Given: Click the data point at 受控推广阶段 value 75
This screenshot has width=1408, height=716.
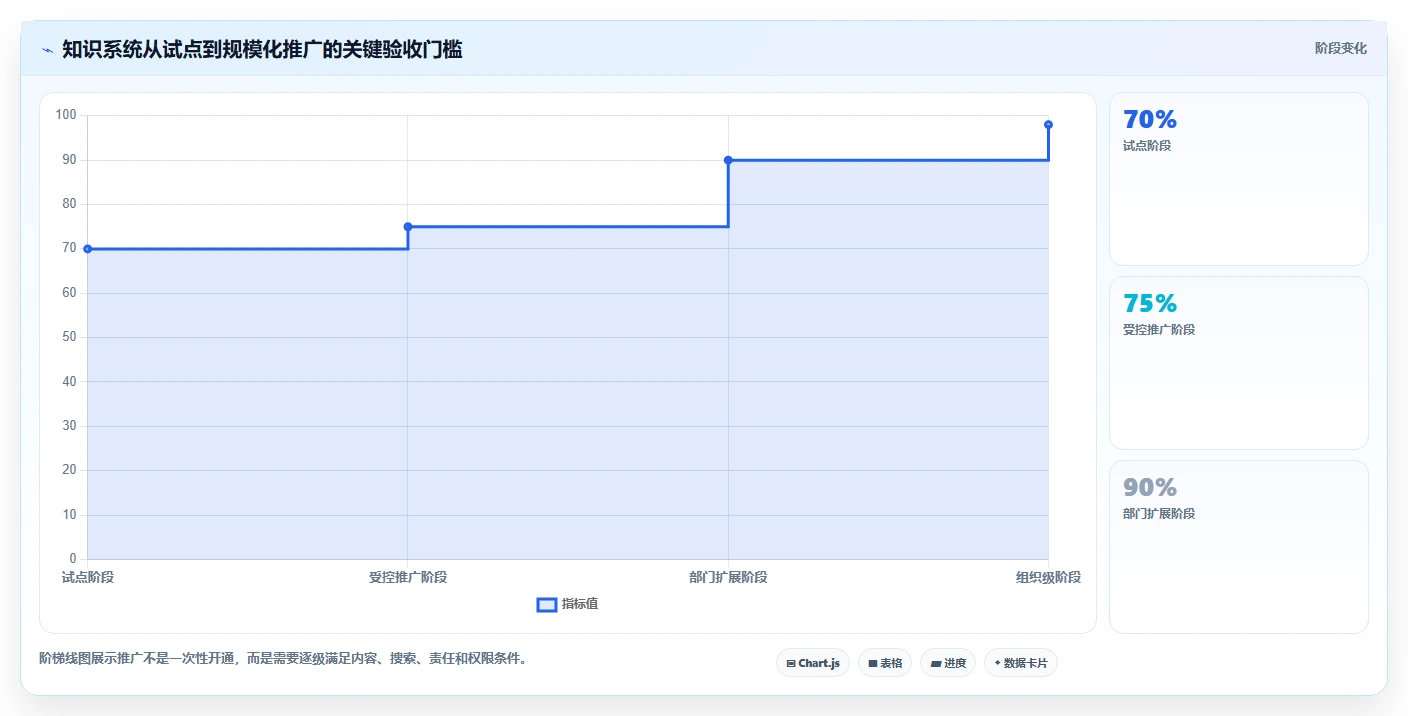Looking at the screenshot, I should pos(408,227).
